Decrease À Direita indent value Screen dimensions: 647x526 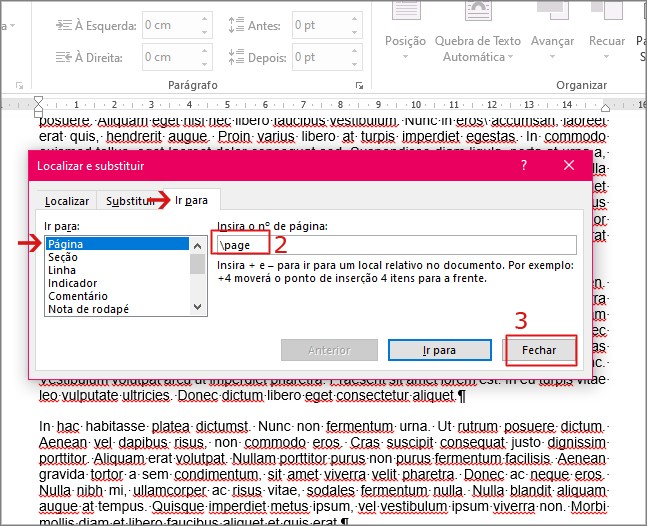click(205, 64)
